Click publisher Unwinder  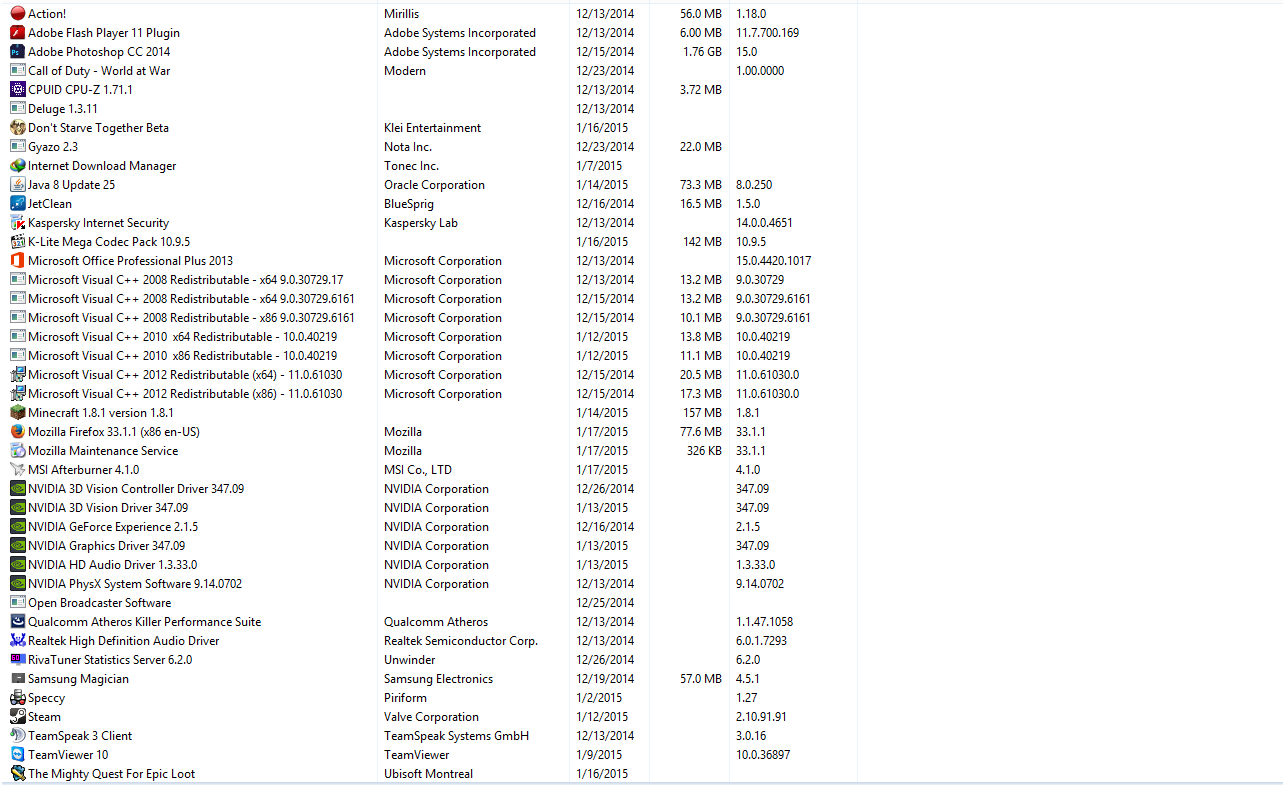410,660
